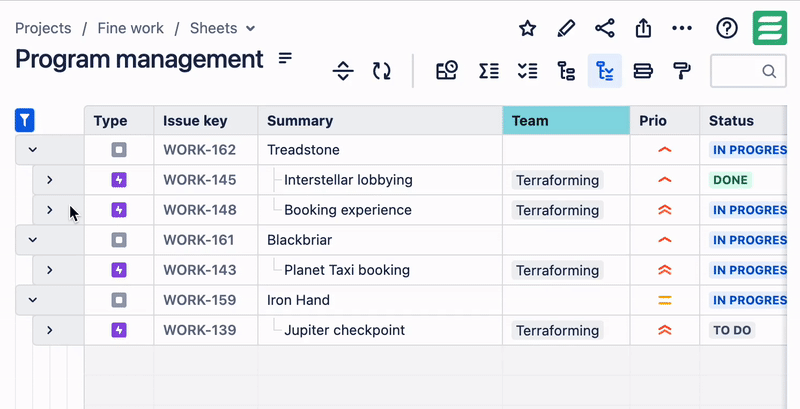The width and height of the screenshot is (800, 409).
Task: Click the epic icon for WORK-139
Action: 119,330
